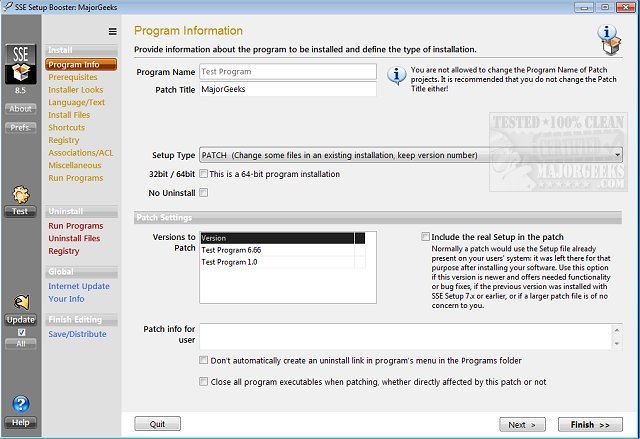
Task: Click the Patch Settings header bar
Action: click(x=378, y=217)
